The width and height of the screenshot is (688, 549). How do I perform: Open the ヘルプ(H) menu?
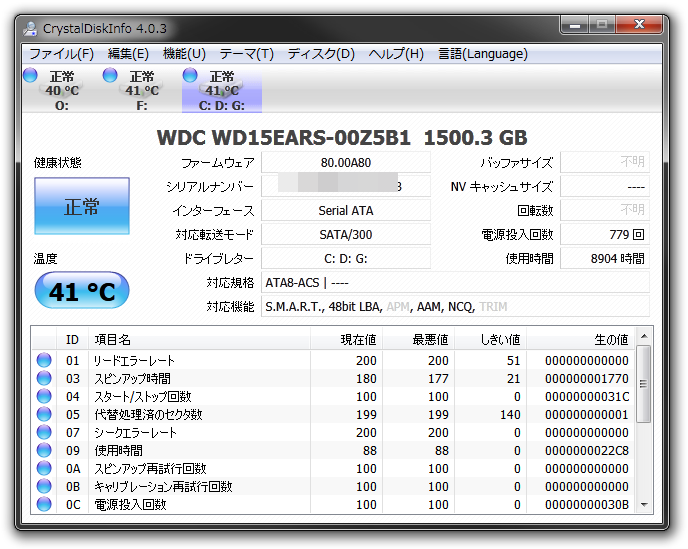(x=396, y=54)
